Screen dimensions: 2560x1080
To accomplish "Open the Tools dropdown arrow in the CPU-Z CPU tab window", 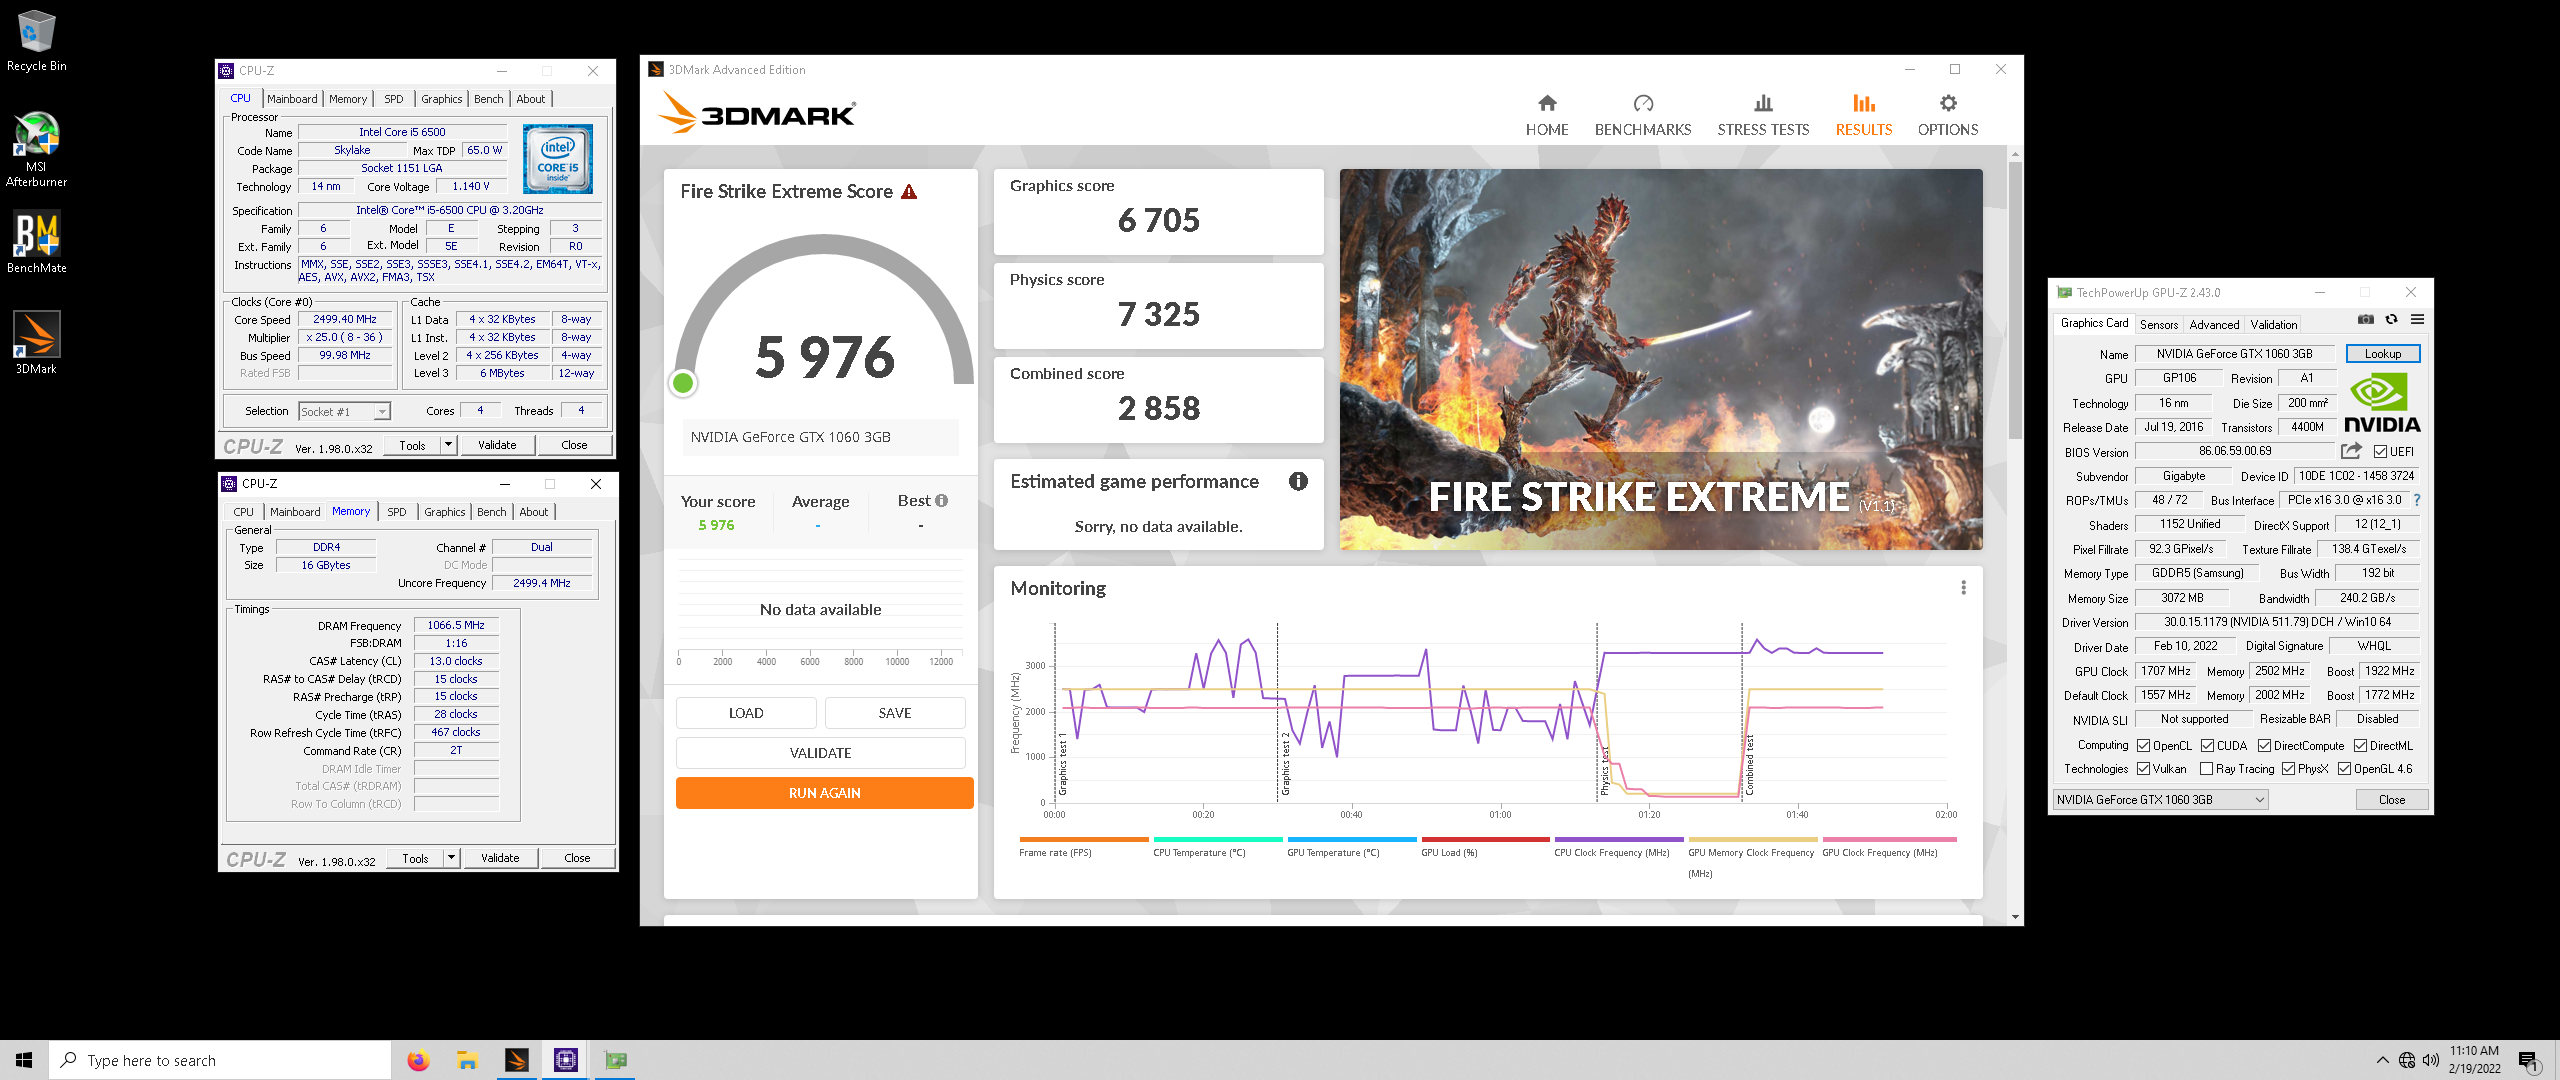I will click(x=449, y=445).
